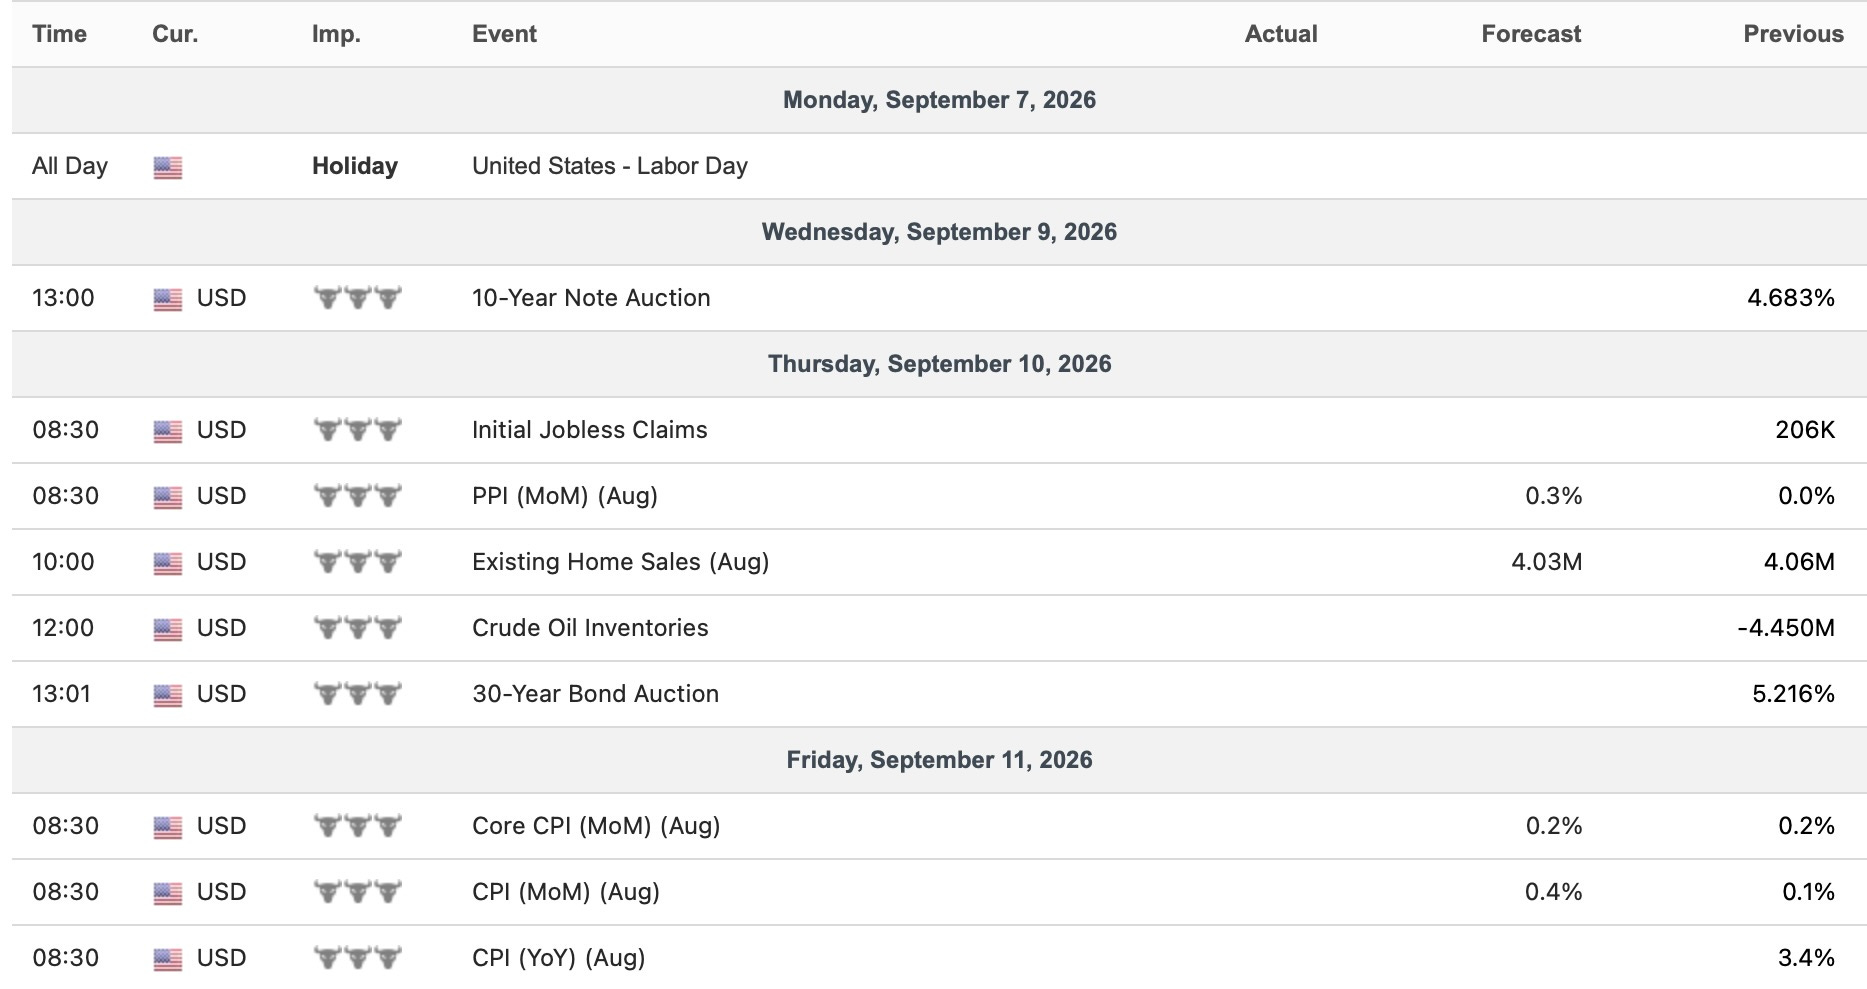The width and height of the screenshot is (1867, 989).
Task: Click importance bulls for 30-Year Bond Auction
Action: point(357,694)
